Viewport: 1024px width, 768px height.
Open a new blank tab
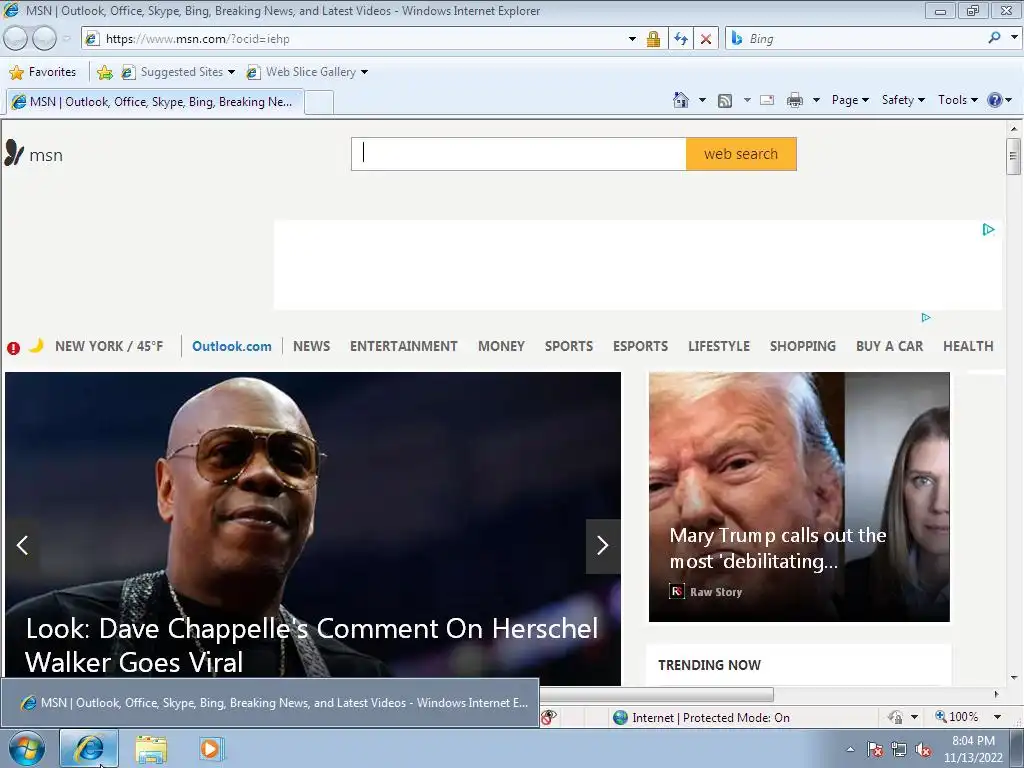(x=319, y=103)
